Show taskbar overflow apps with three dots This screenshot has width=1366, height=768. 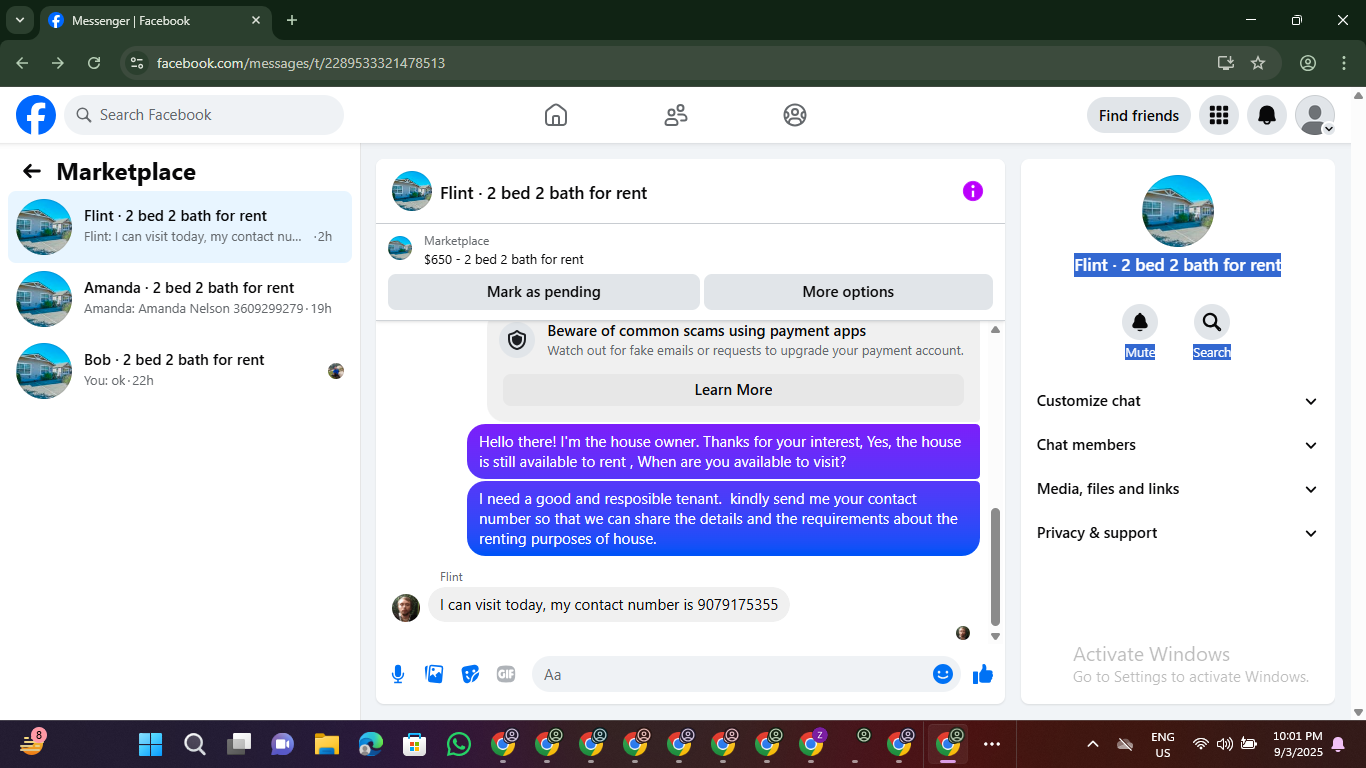992,744
